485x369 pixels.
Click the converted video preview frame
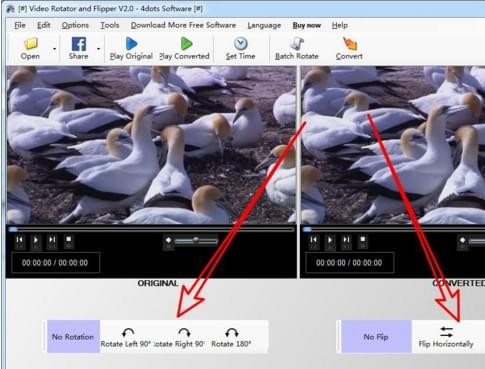(393, 145)
